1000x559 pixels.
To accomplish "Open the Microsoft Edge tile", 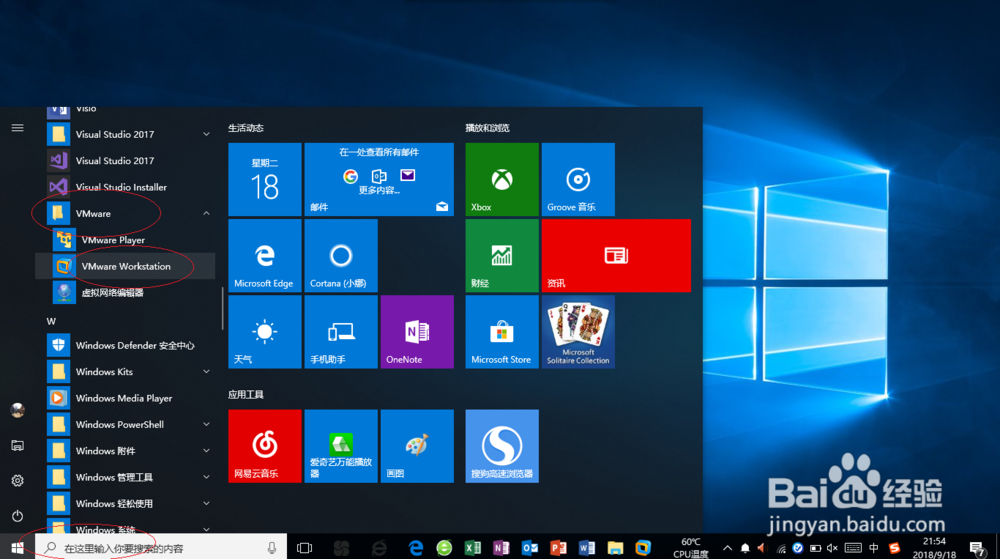I will 265,256.
